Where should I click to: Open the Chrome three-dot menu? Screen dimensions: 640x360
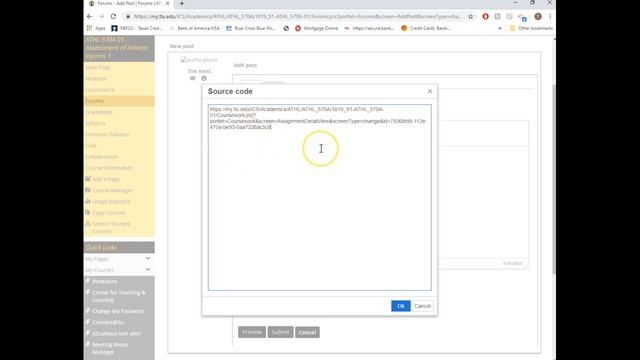550,17
